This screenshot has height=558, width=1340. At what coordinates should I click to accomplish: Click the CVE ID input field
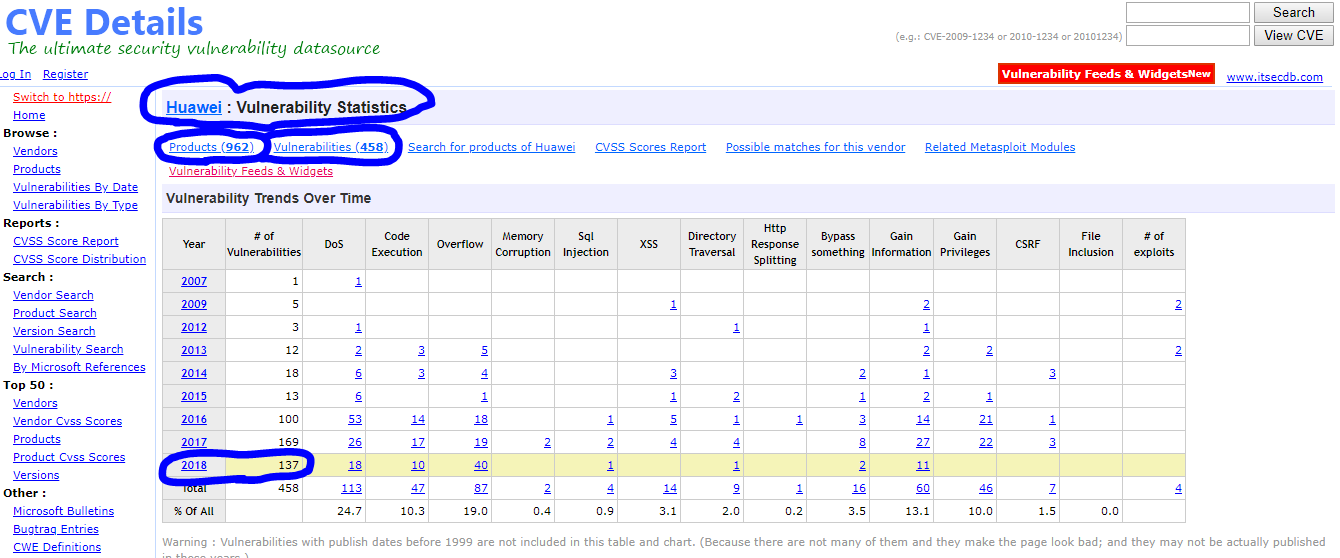point(1187,35)
